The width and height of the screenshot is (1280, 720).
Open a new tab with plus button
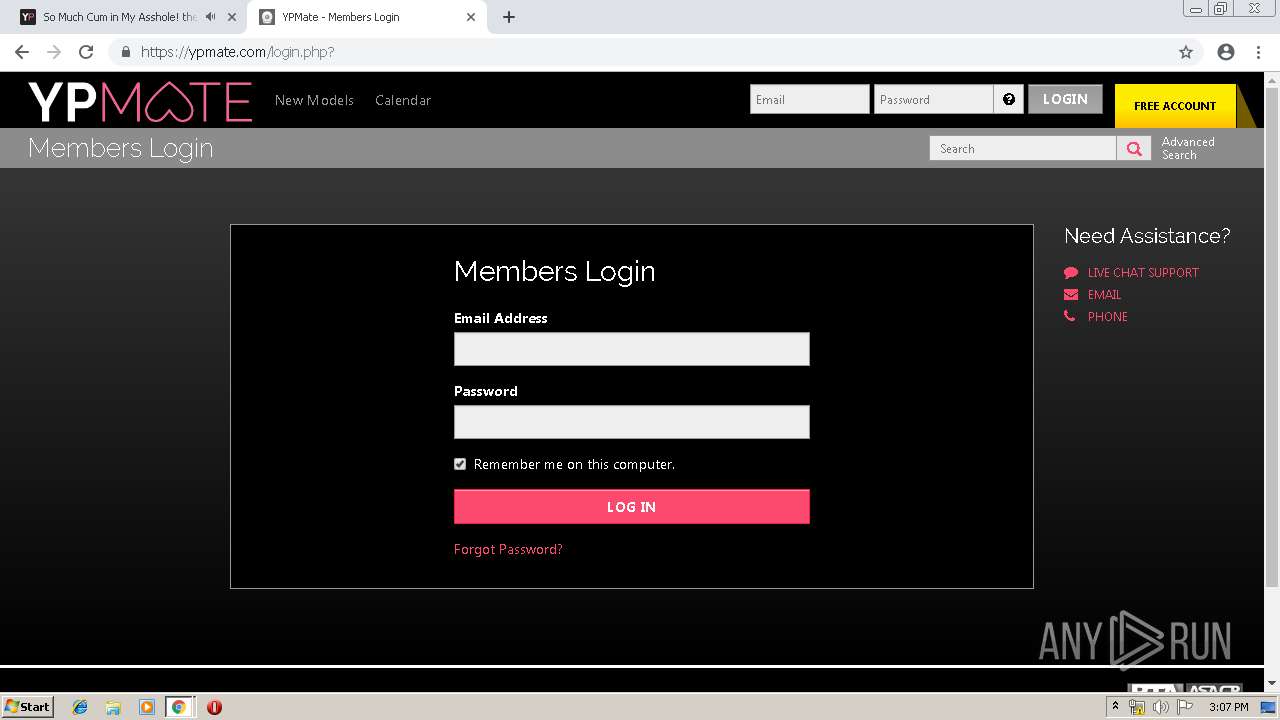(509, 17)
